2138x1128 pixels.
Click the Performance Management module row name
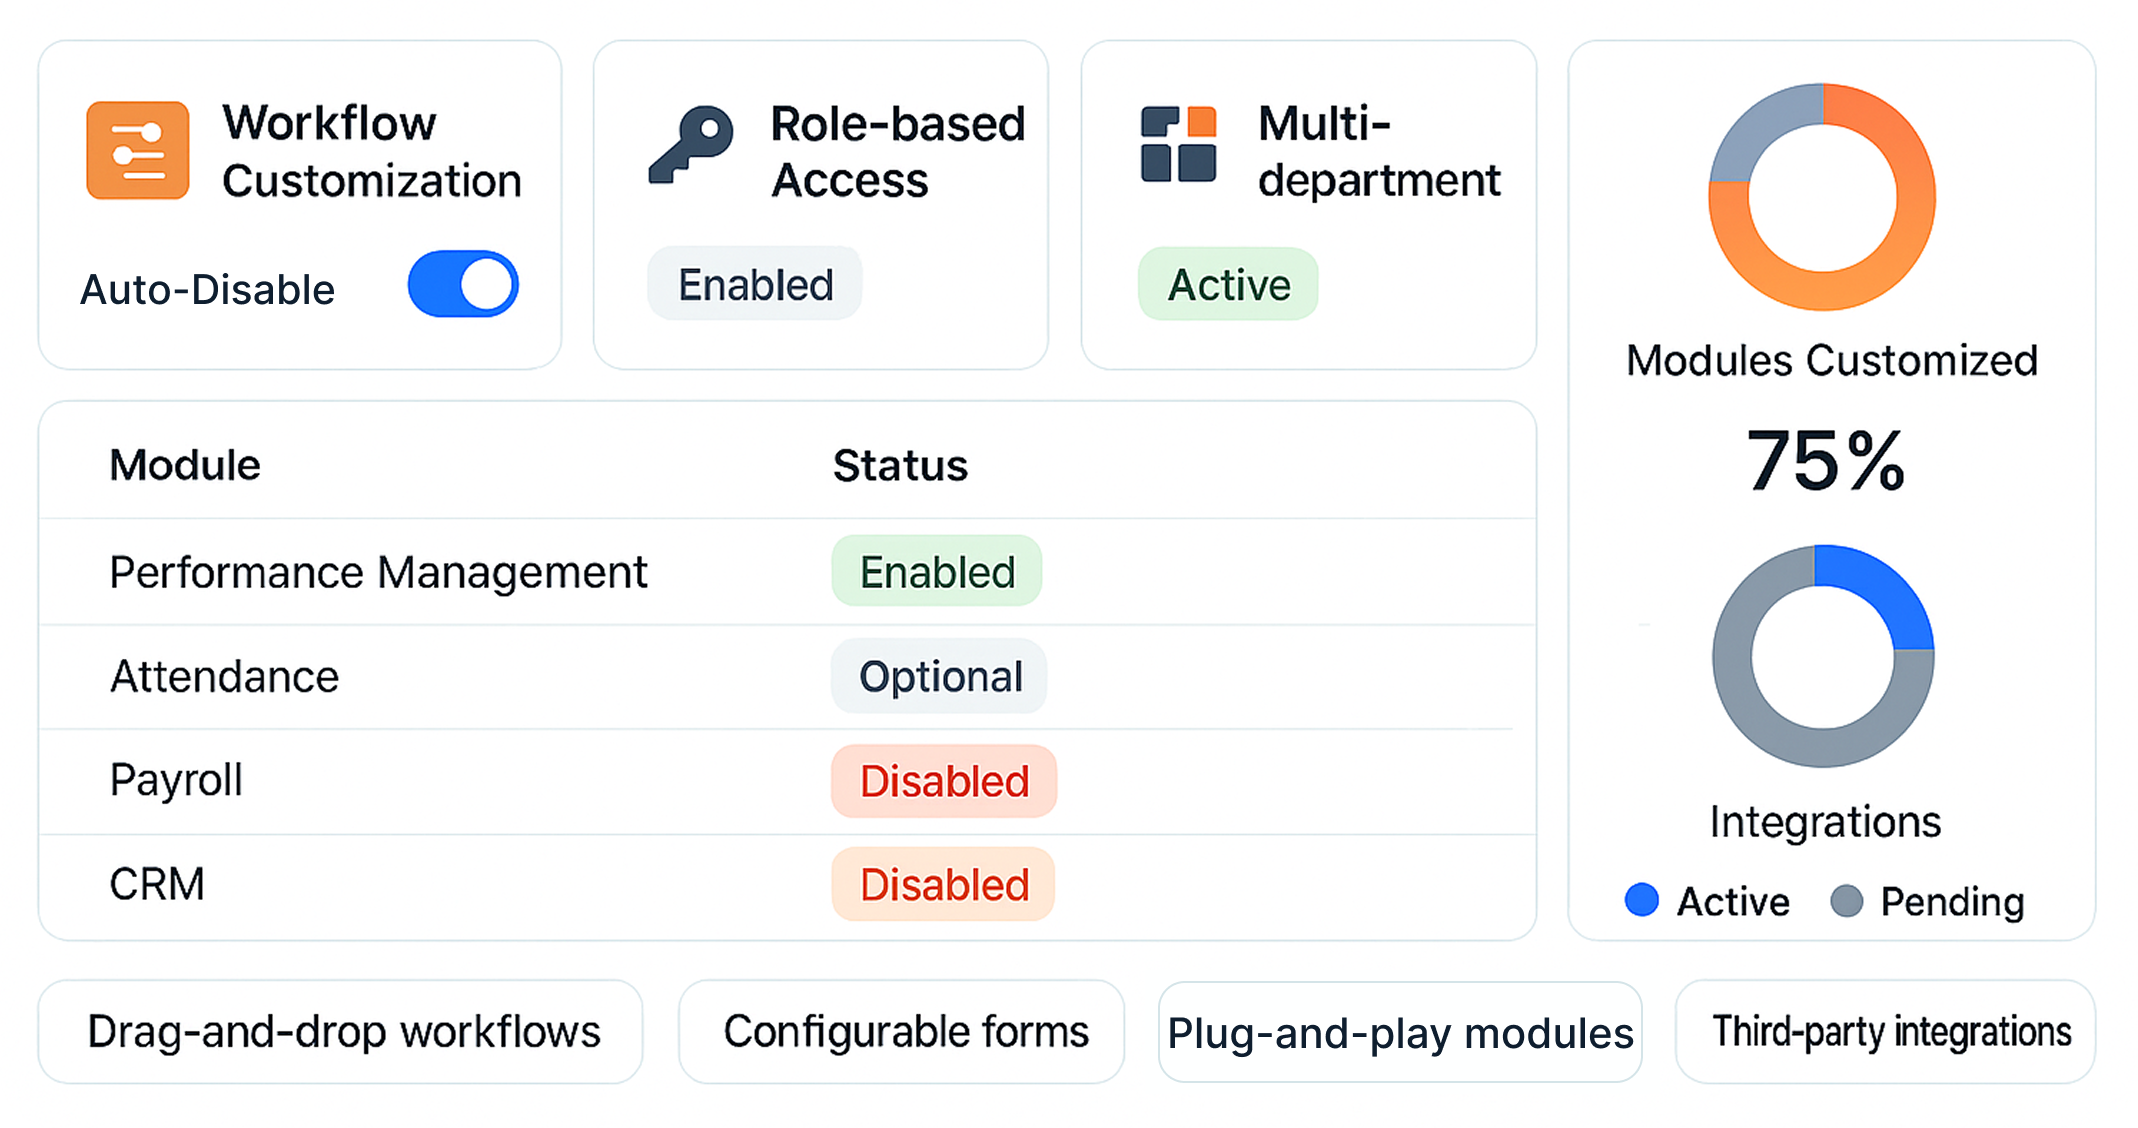(x=378, y=573)
